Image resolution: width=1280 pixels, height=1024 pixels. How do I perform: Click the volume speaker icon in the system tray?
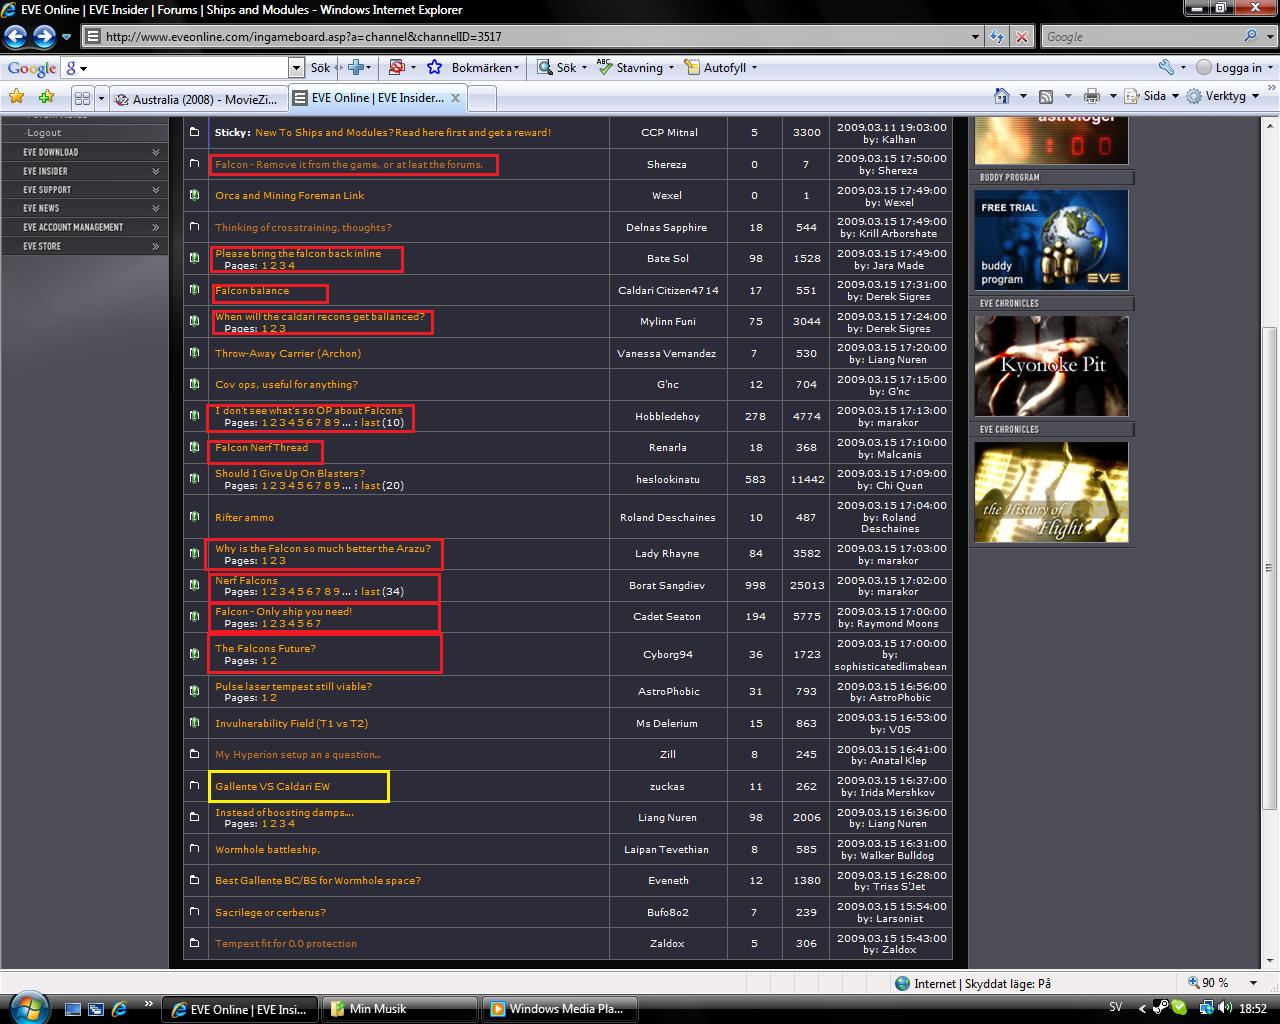point(1227,1008)
